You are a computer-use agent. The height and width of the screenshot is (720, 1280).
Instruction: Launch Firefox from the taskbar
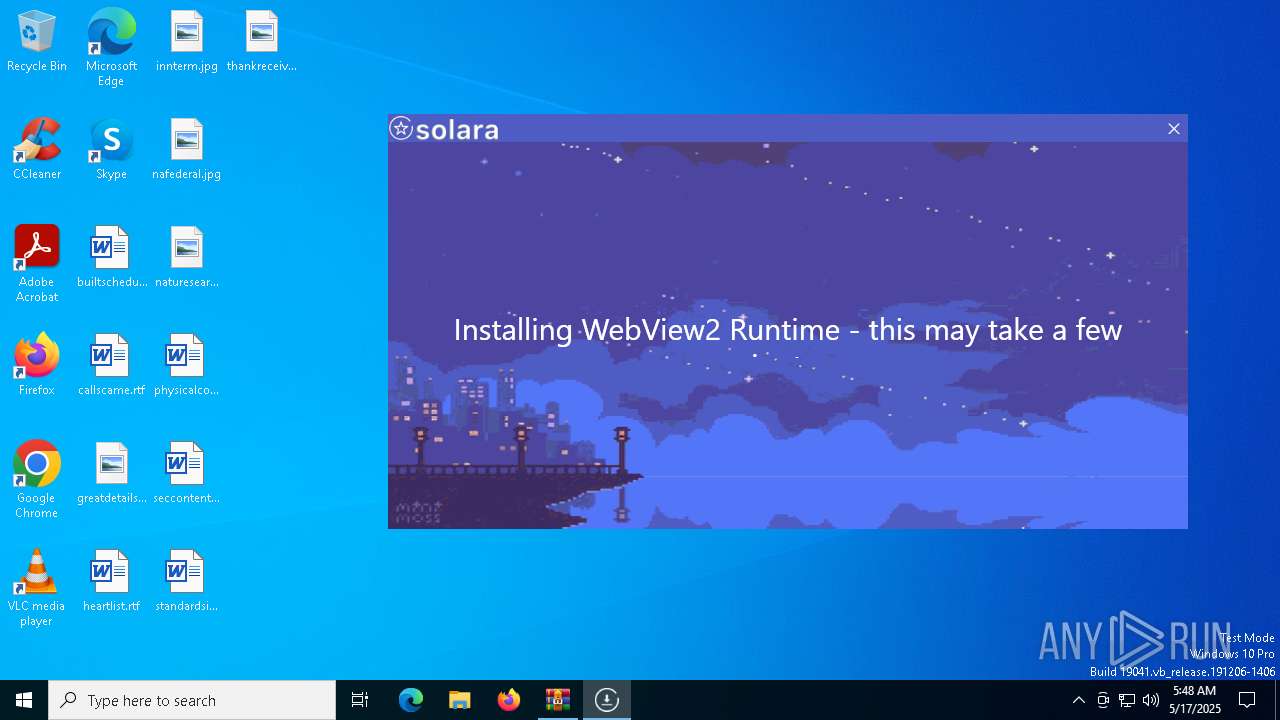click(509, 700)
